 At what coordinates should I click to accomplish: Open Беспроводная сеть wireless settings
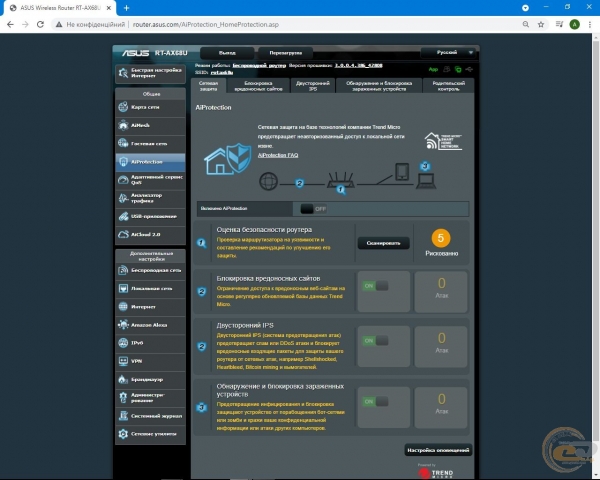pos(150,270)
